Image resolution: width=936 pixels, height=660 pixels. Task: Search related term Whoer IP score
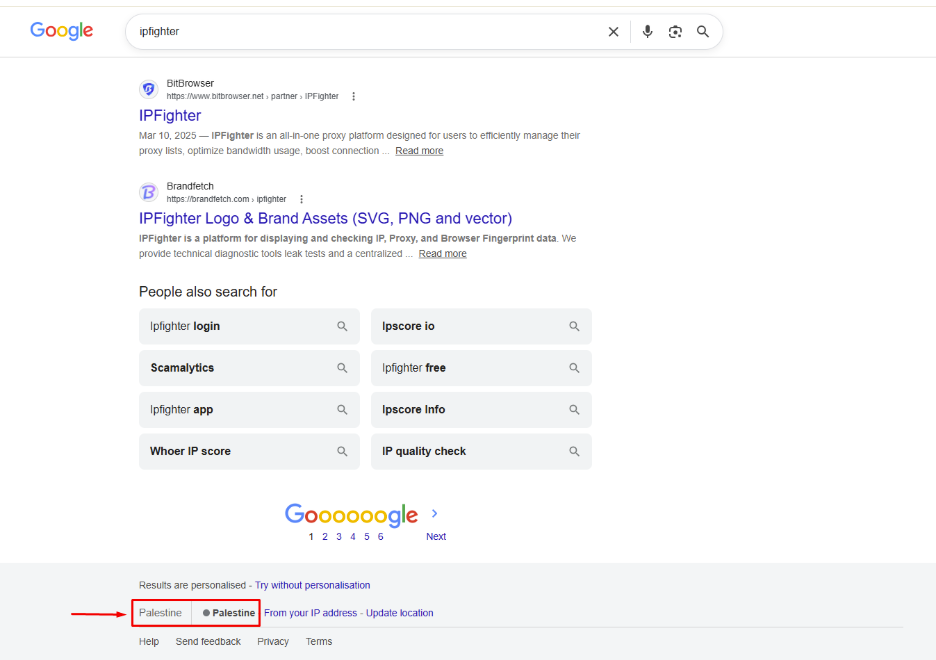click(x=250, y=452)
